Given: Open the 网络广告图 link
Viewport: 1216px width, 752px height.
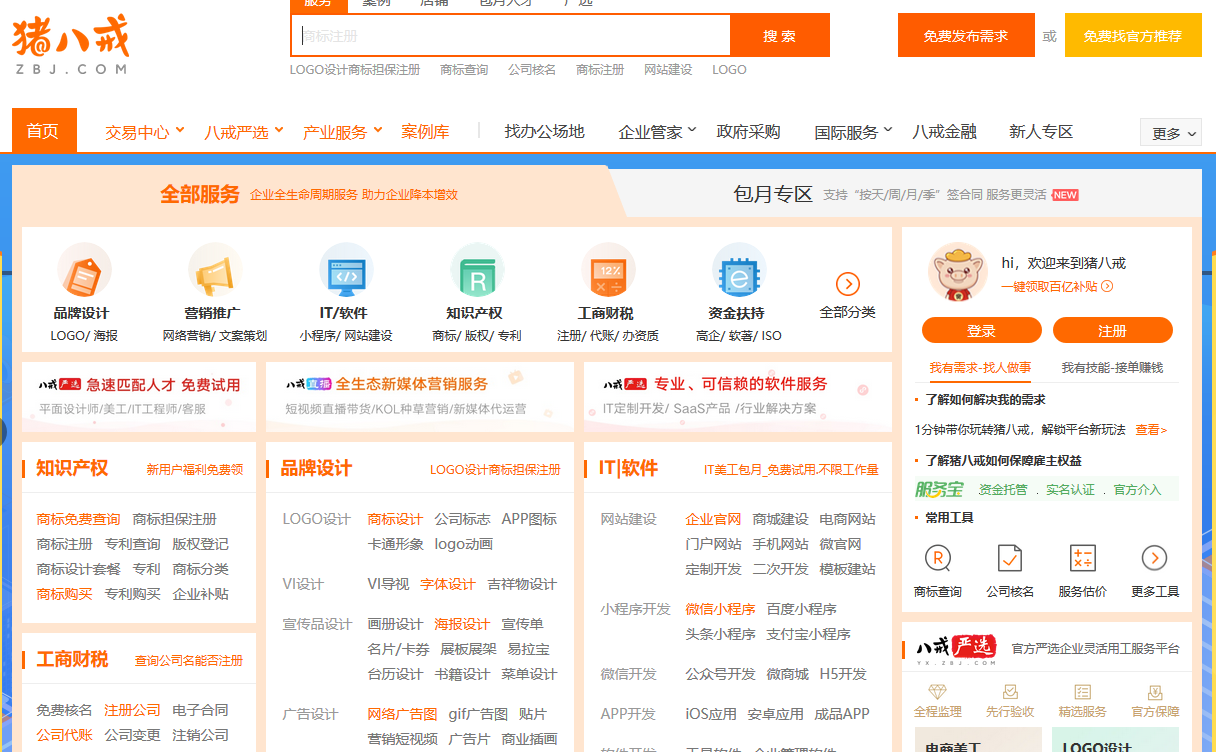Looking at the screenshot, I should (x=402, y=714).
